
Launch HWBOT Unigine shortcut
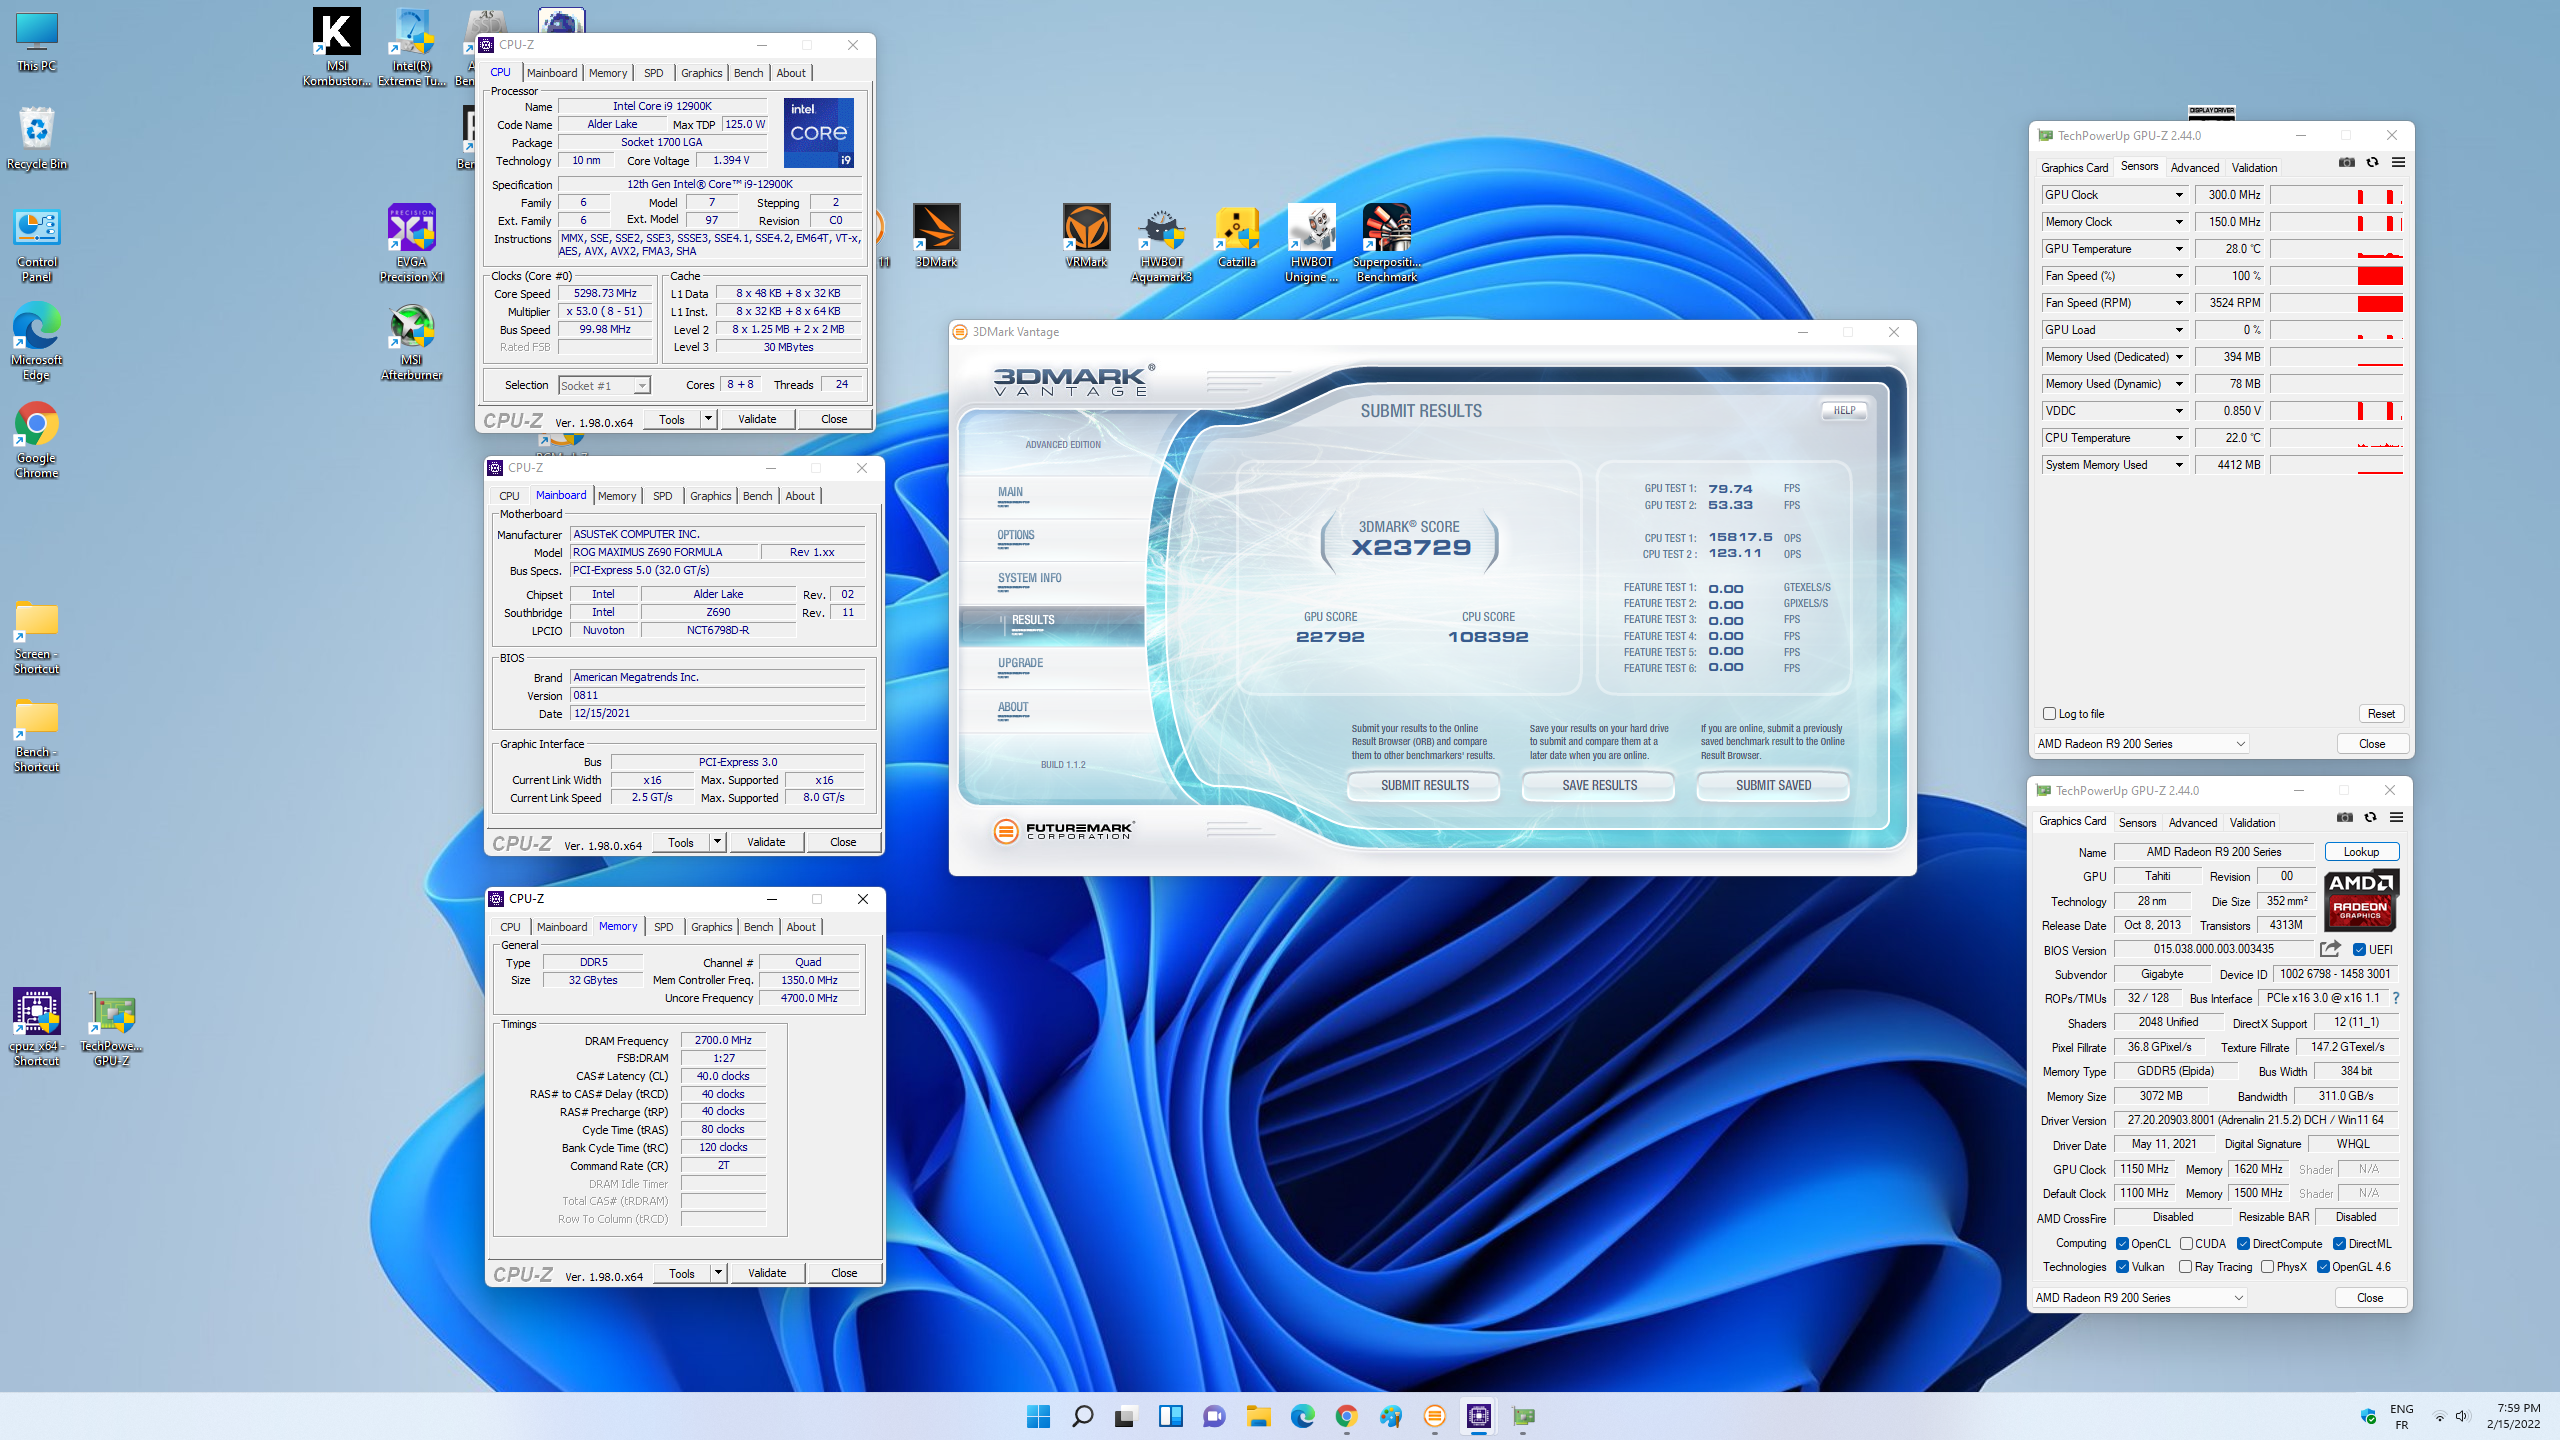point(1312,243)
